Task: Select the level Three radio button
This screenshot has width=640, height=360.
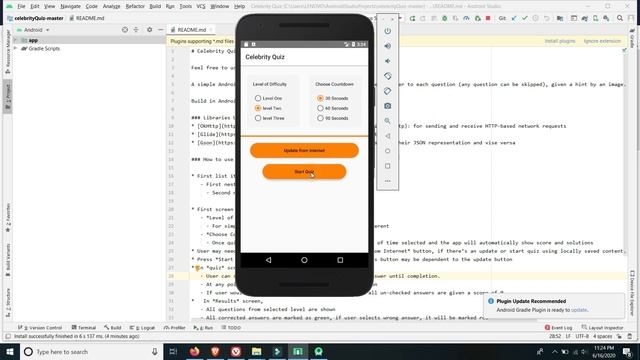Action: tap(258, 118)
